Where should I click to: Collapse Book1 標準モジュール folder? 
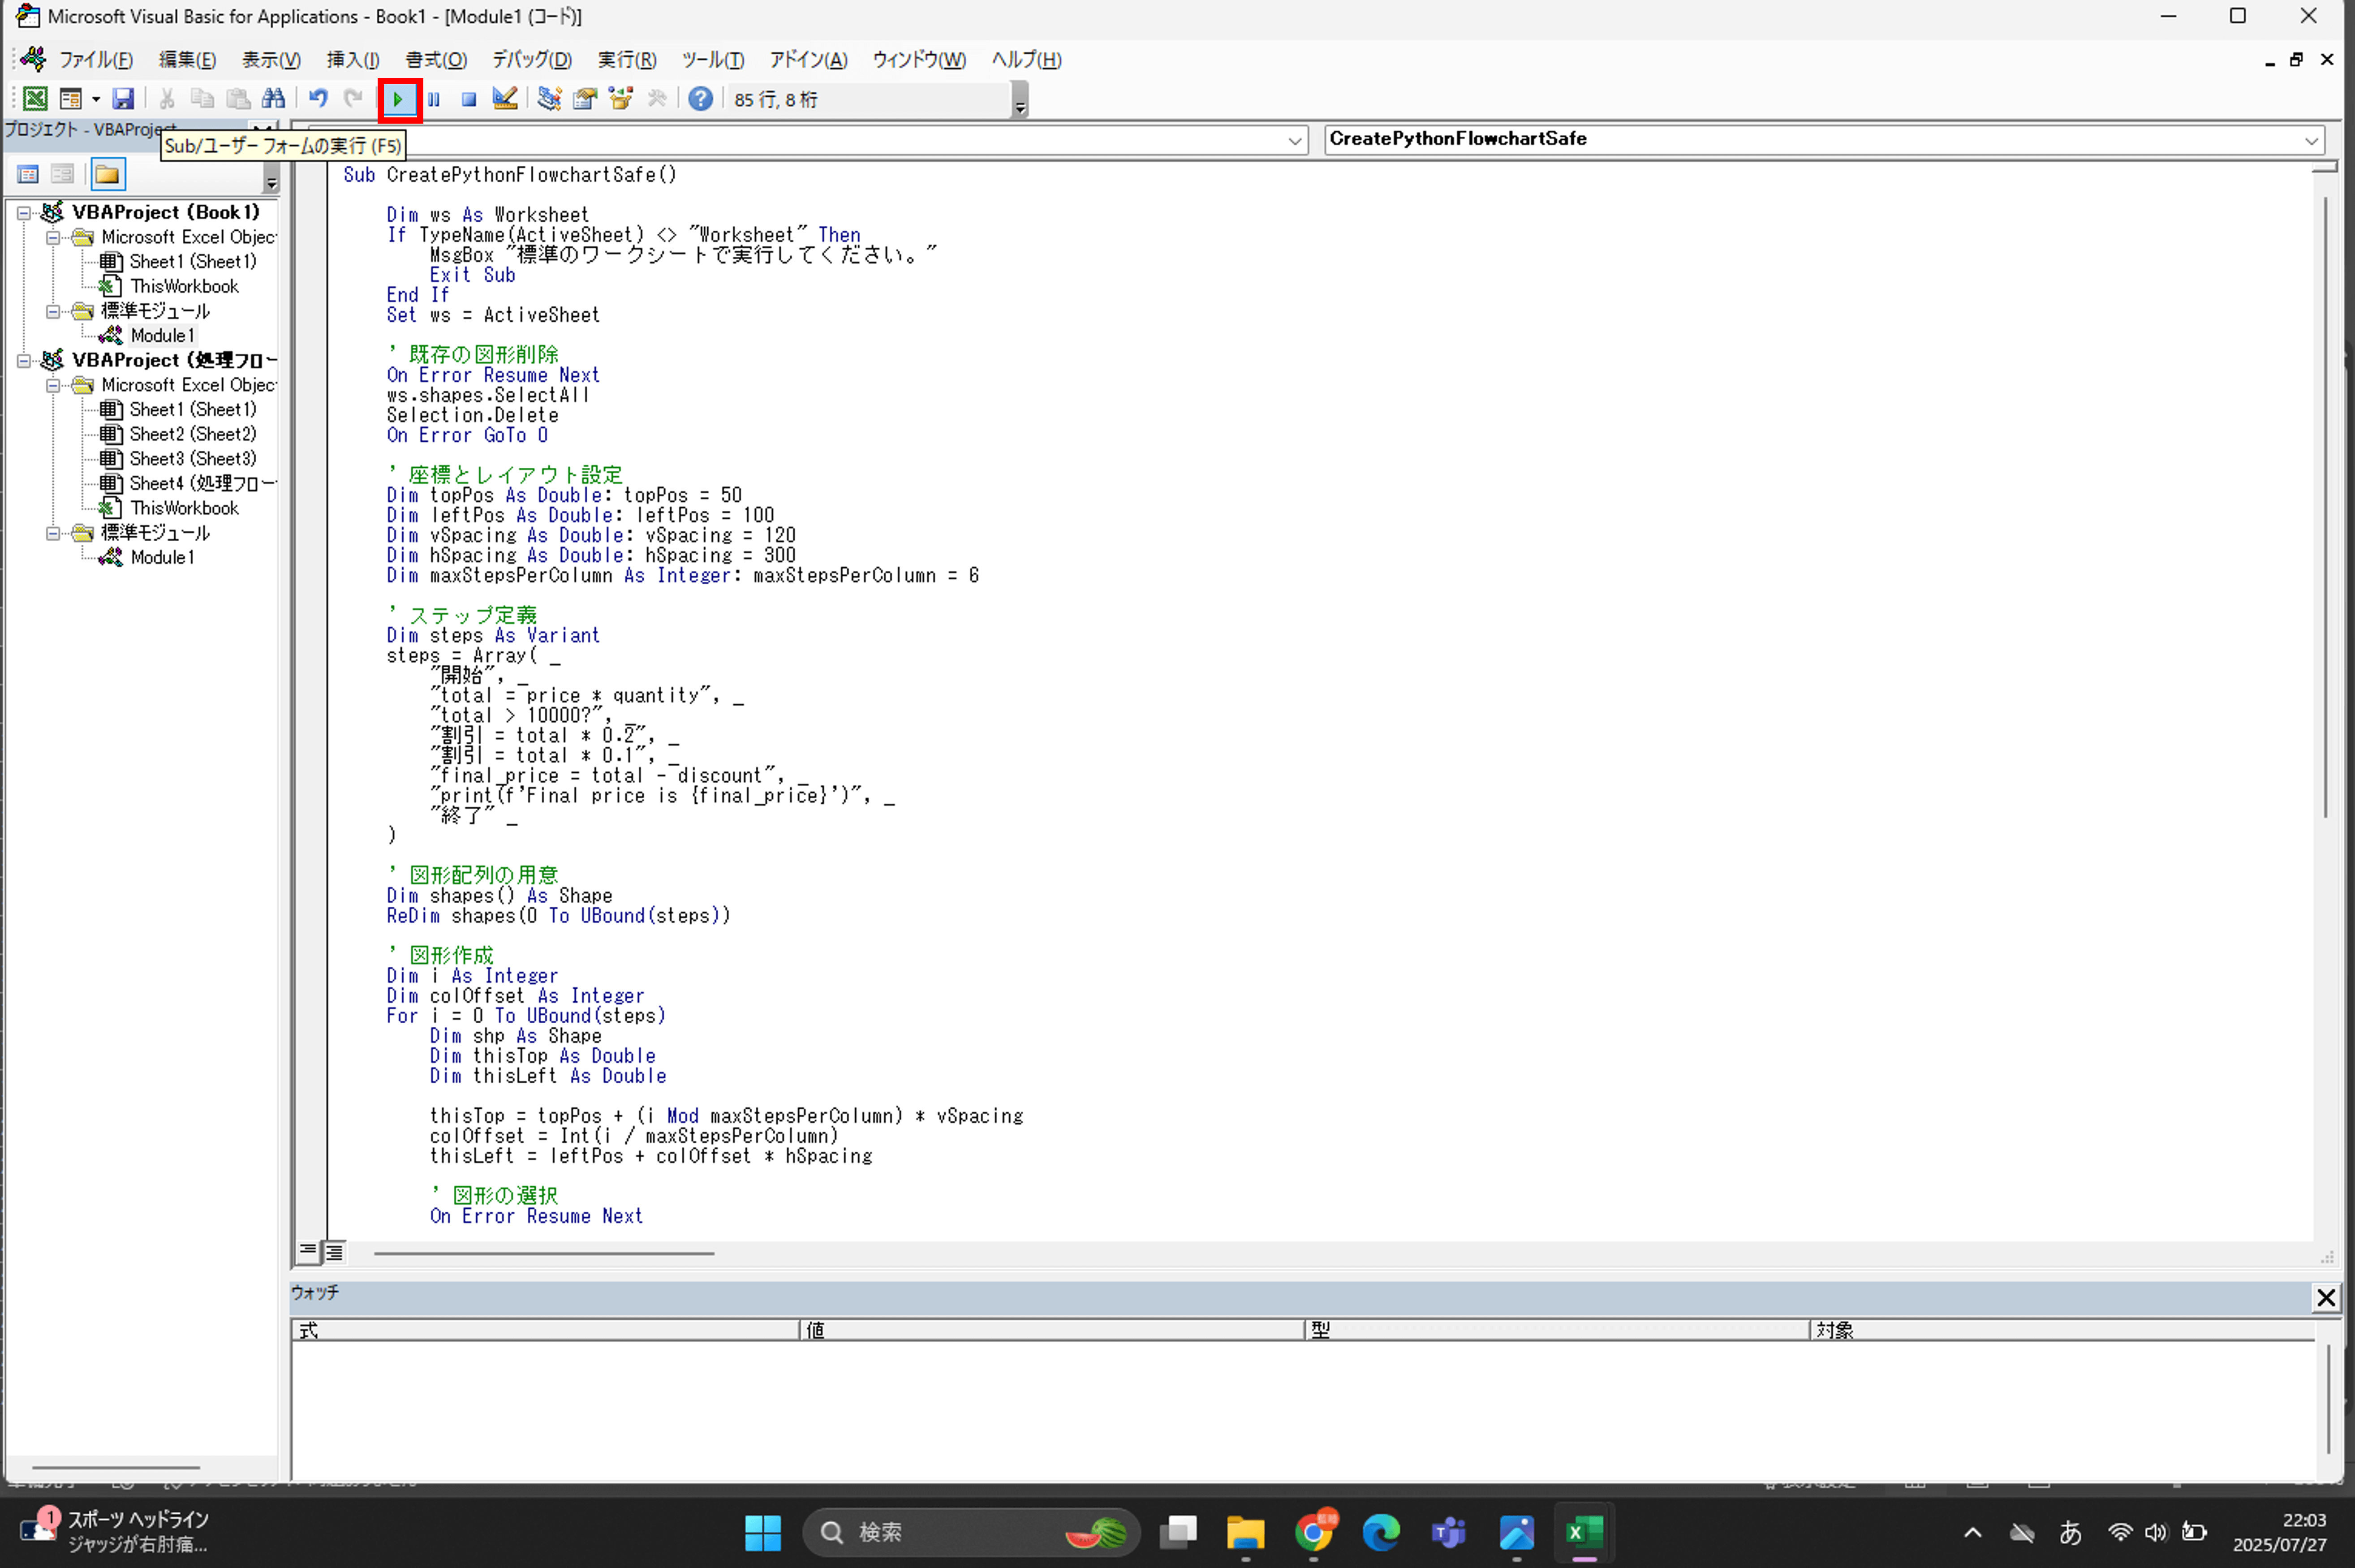coord(53,312)
